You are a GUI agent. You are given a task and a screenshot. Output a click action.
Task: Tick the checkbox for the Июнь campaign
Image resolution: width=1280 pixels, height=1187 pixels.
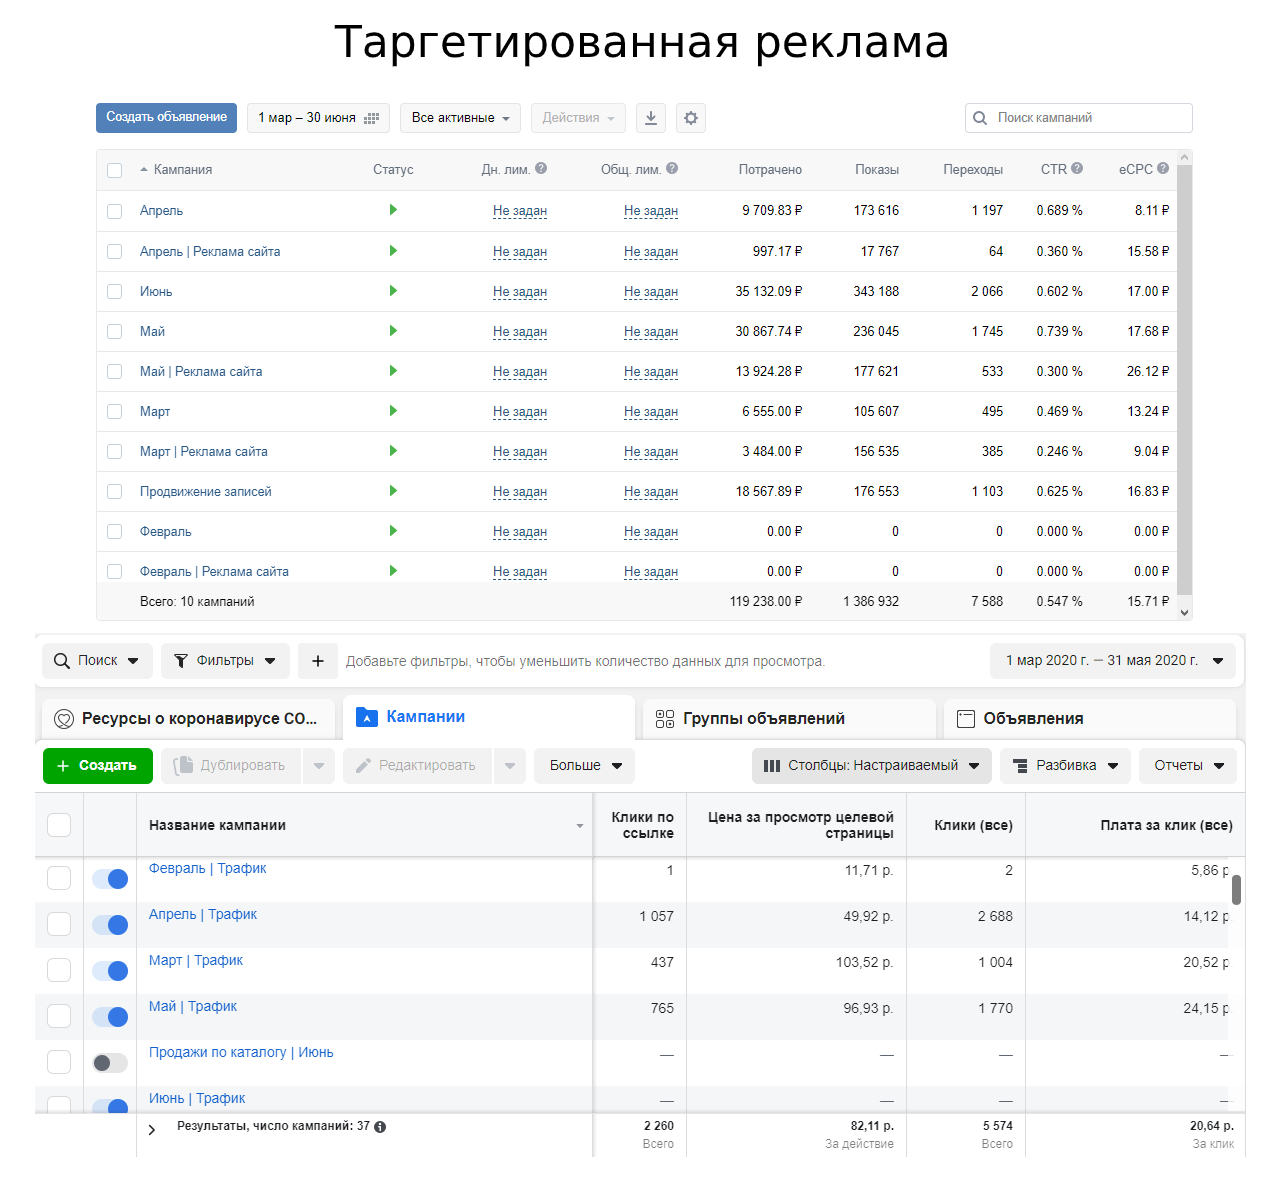coord(115,292)
